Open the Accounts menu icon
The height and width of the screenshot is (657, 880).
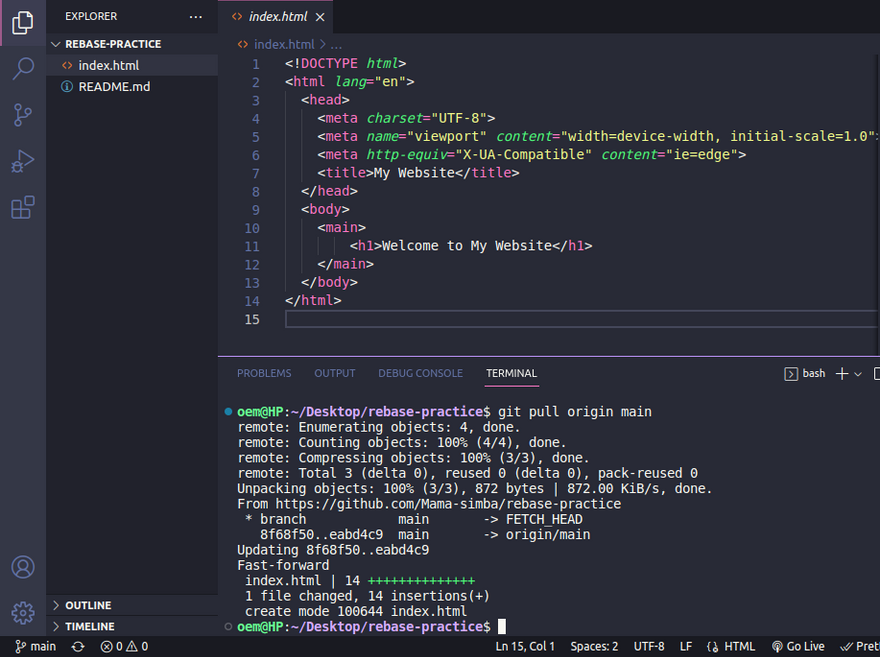(23, 567)
